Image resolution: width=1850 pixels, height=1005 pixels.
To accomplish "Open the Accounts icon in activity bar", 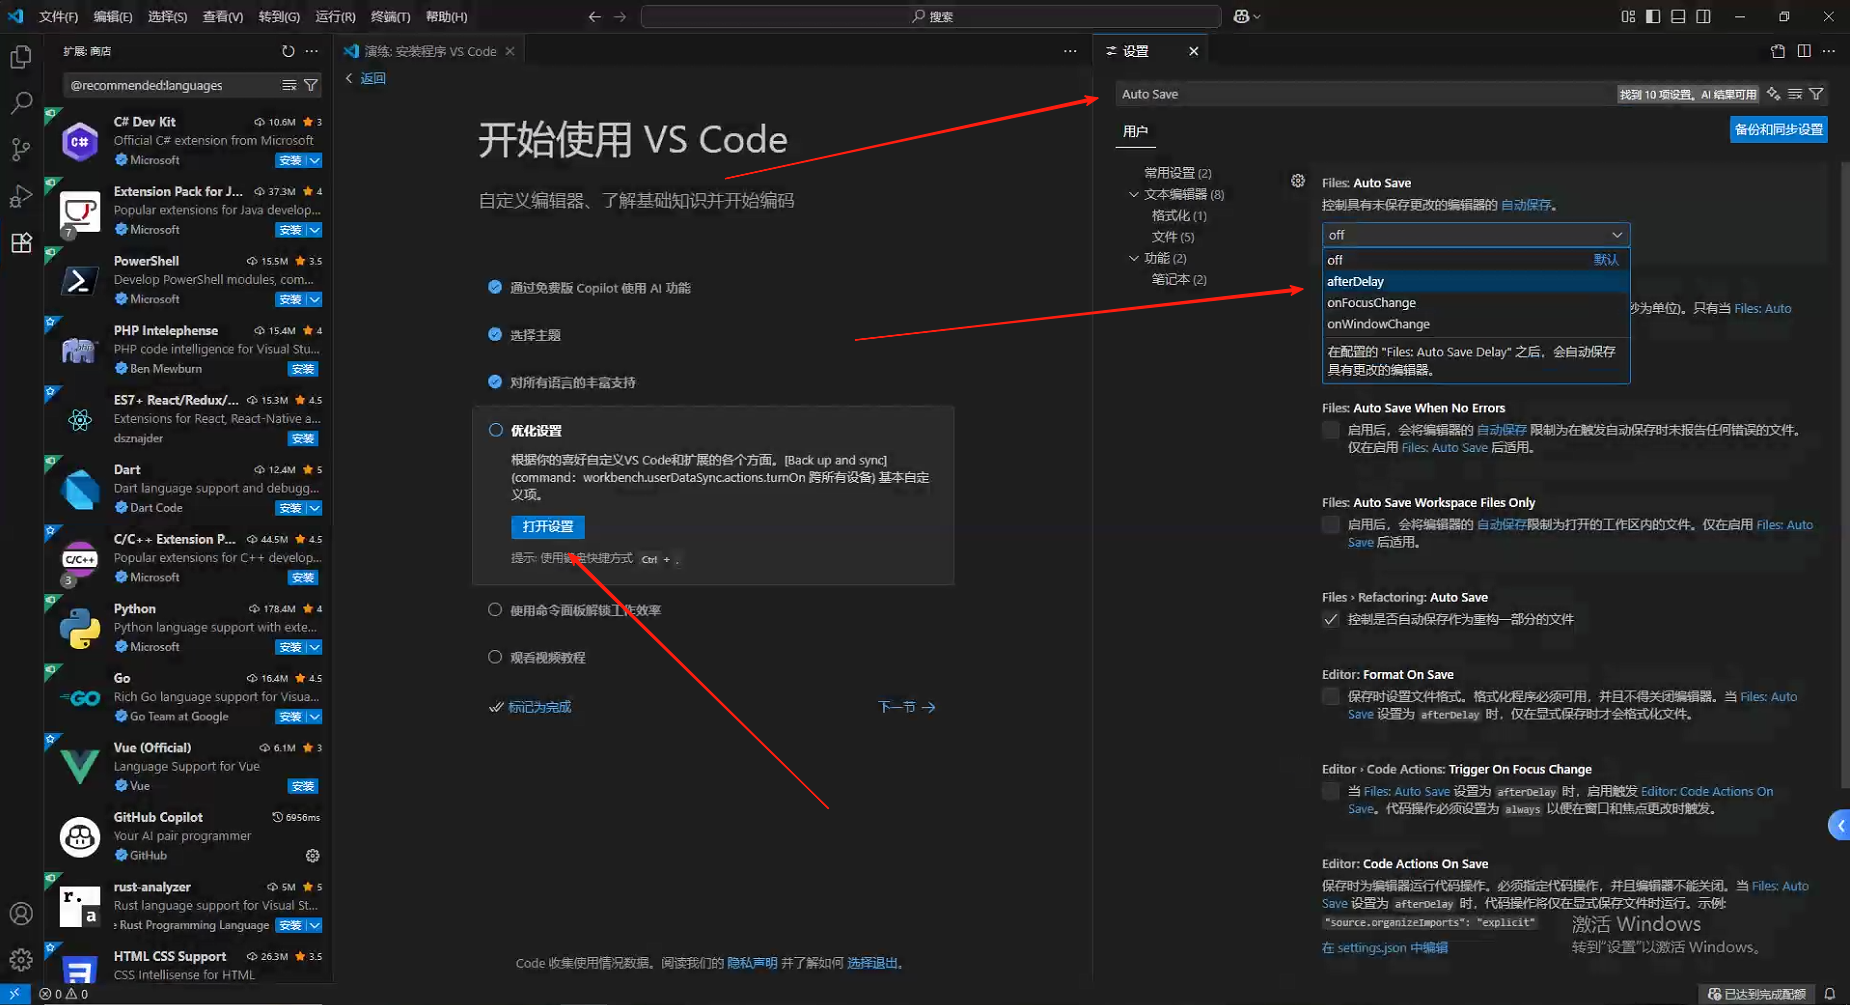I will (x=21, y=914).
